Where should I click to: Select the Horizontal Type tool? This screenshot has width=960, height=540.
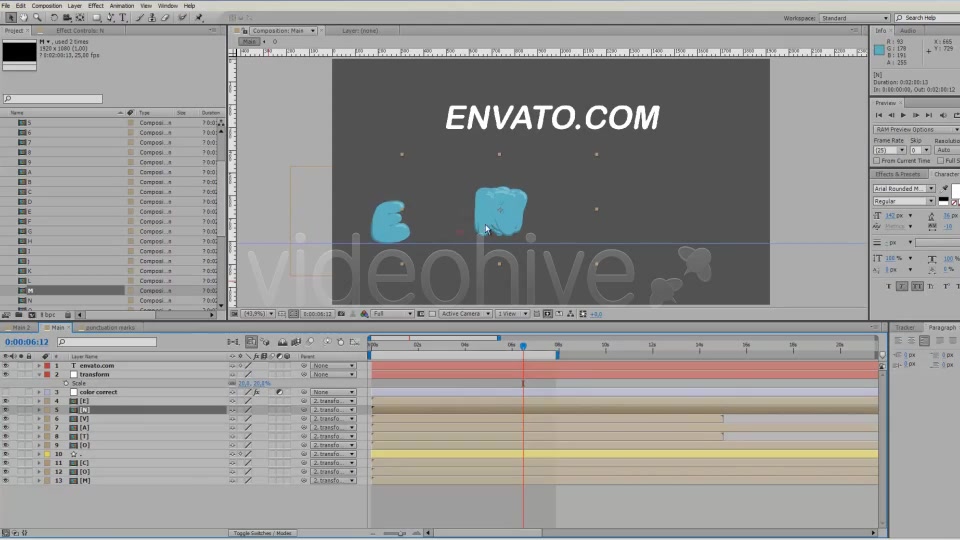click(123, 18)
